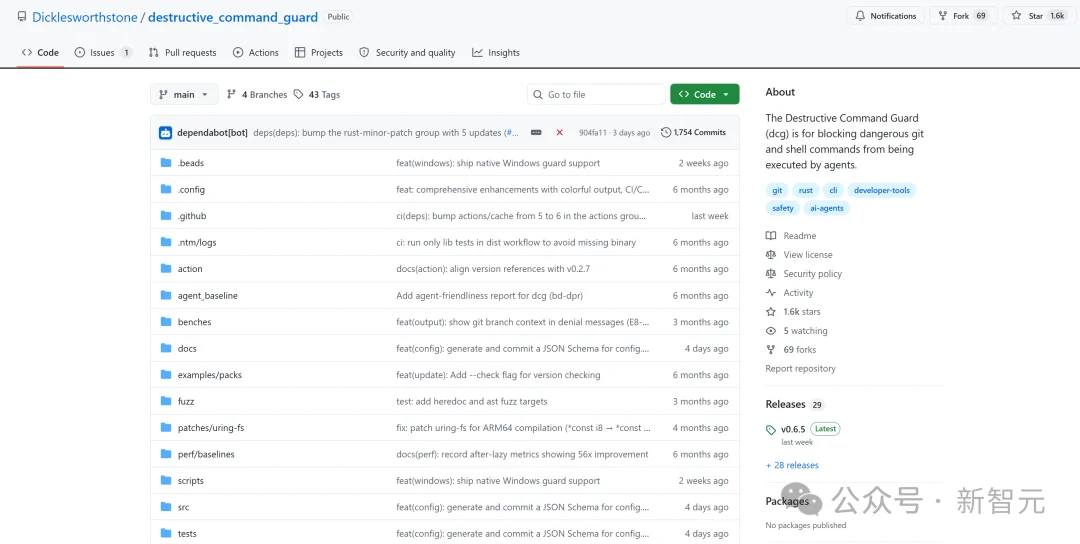Click the dependabot[bot] author name

tap(212, 132)
